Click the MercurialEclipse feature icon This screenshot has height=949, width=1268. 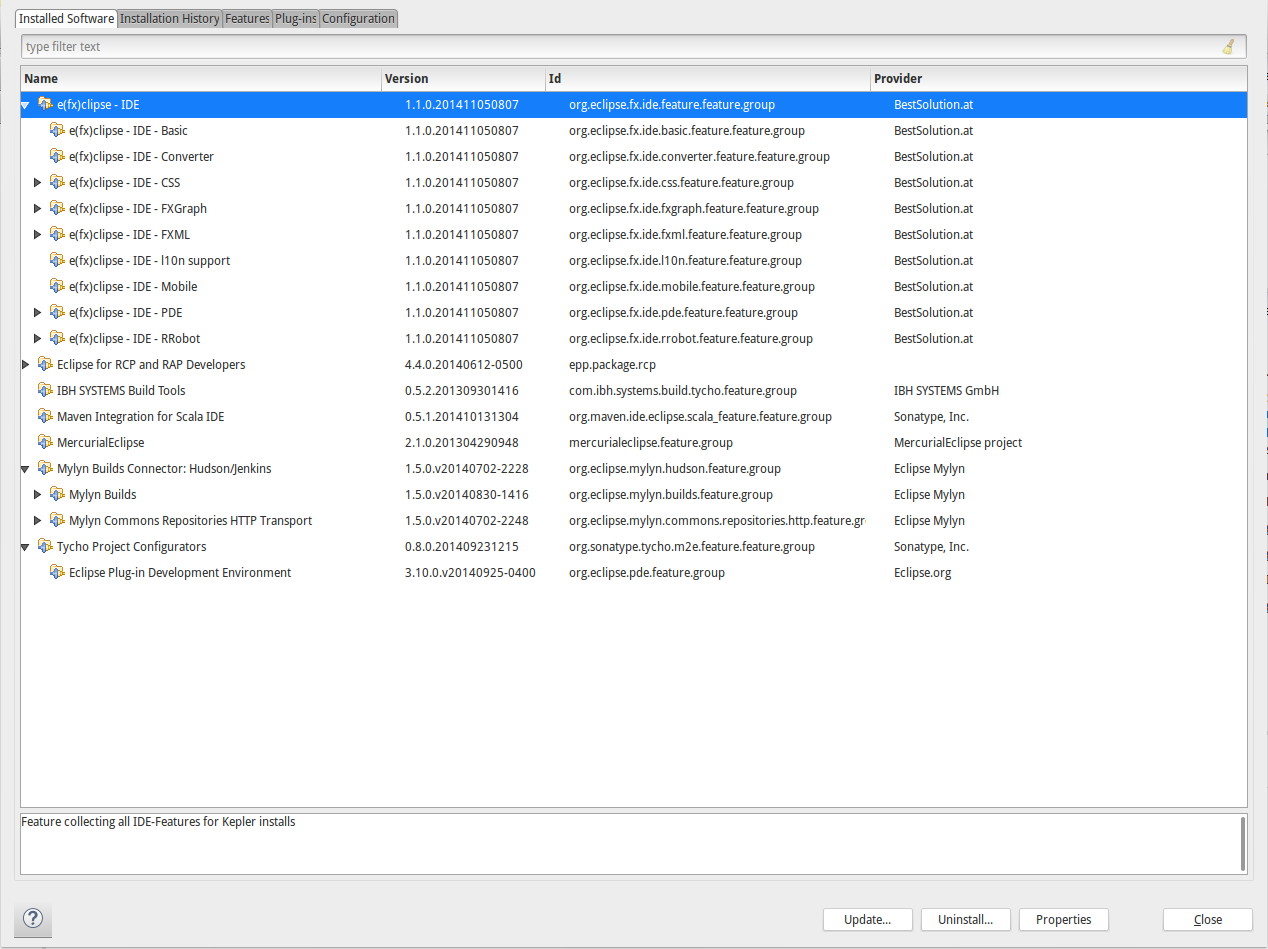[45, 442]
